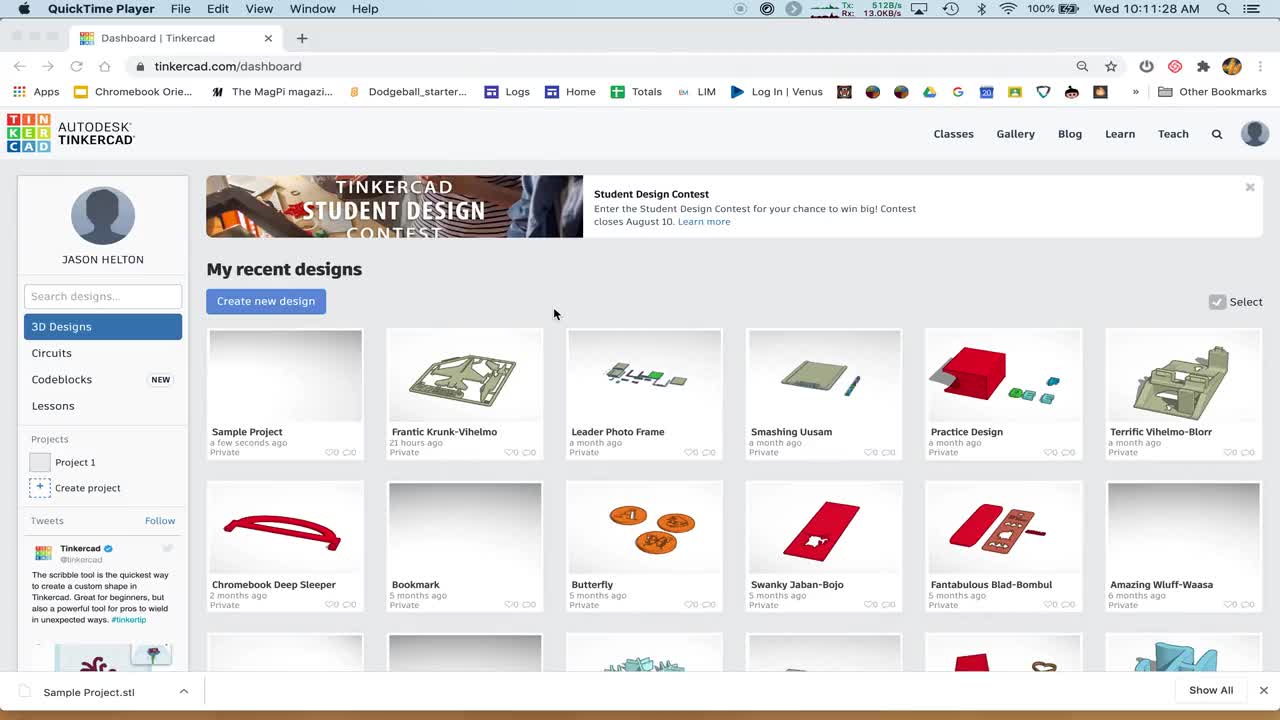Toggle the Select checkbox

[x=1217, y=302]
